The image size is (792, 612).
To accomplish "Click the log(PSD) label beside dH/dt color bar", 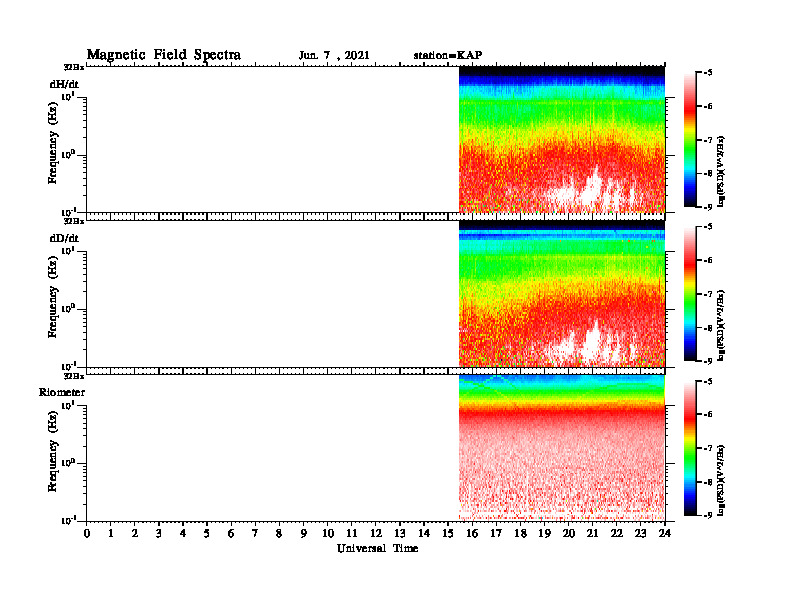I will tap(721, 172).
